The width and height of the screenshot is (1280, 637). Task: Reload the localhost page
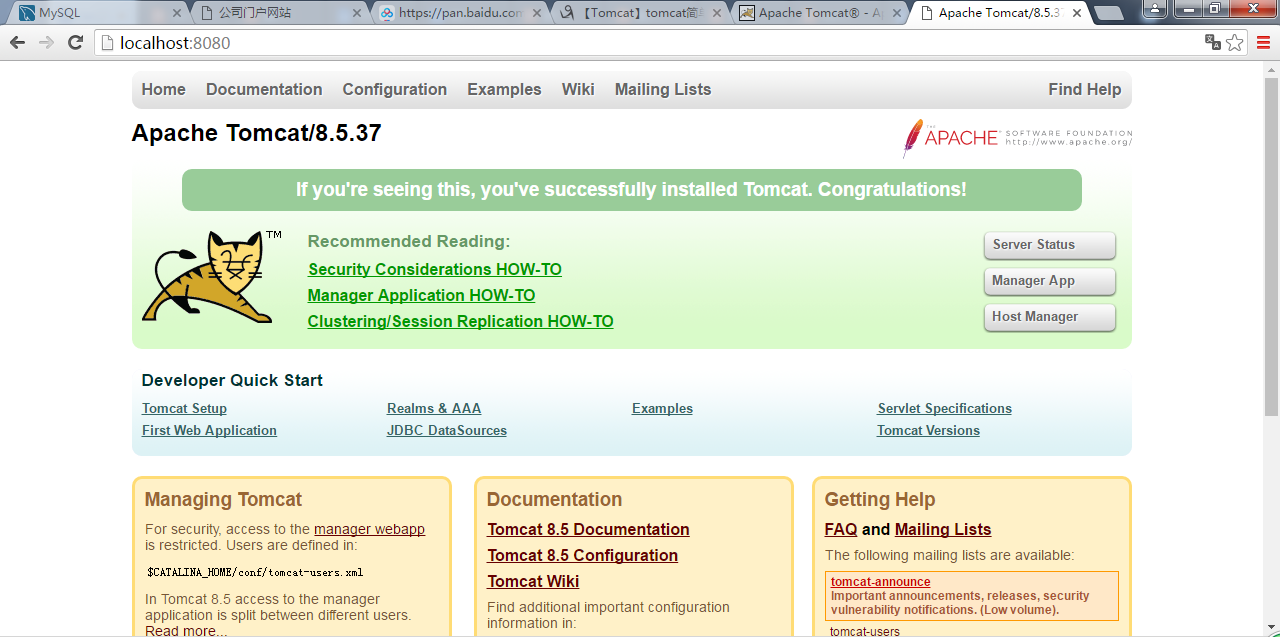75,43
